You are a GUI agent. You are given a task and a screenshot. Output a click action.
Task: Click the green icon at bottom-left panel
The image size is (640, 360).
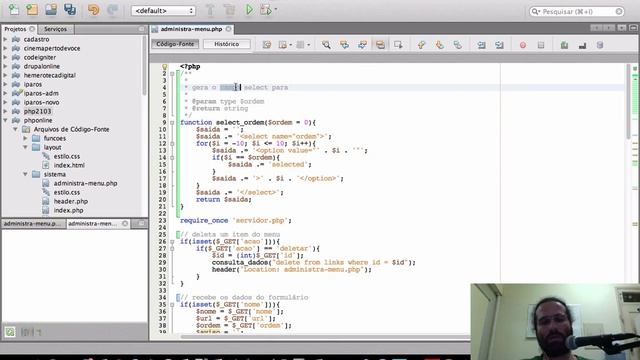10,332
